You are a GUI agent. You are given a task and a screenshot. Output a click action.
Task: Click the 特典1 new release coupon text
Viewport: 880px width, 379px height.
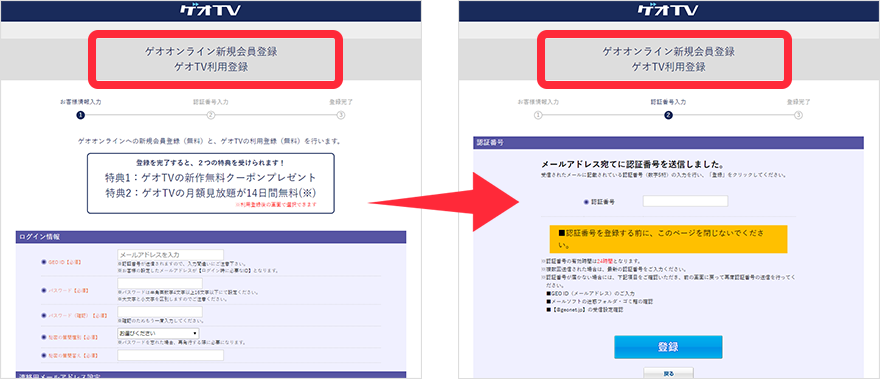210,177
